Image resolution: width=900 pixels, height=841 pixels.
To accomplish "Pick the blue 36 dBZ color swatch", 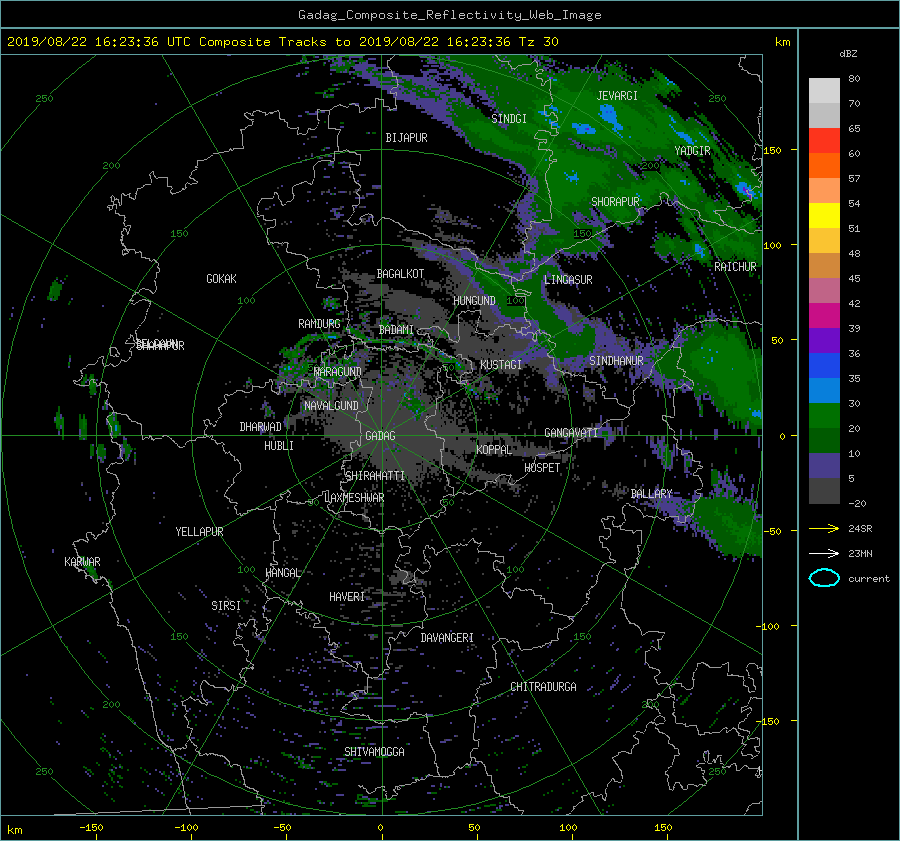I will click(x=824, y=365).
